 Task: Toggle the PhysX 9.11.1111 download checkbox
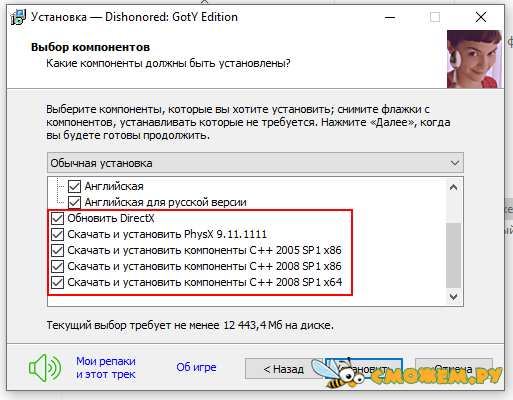(58, 235)
